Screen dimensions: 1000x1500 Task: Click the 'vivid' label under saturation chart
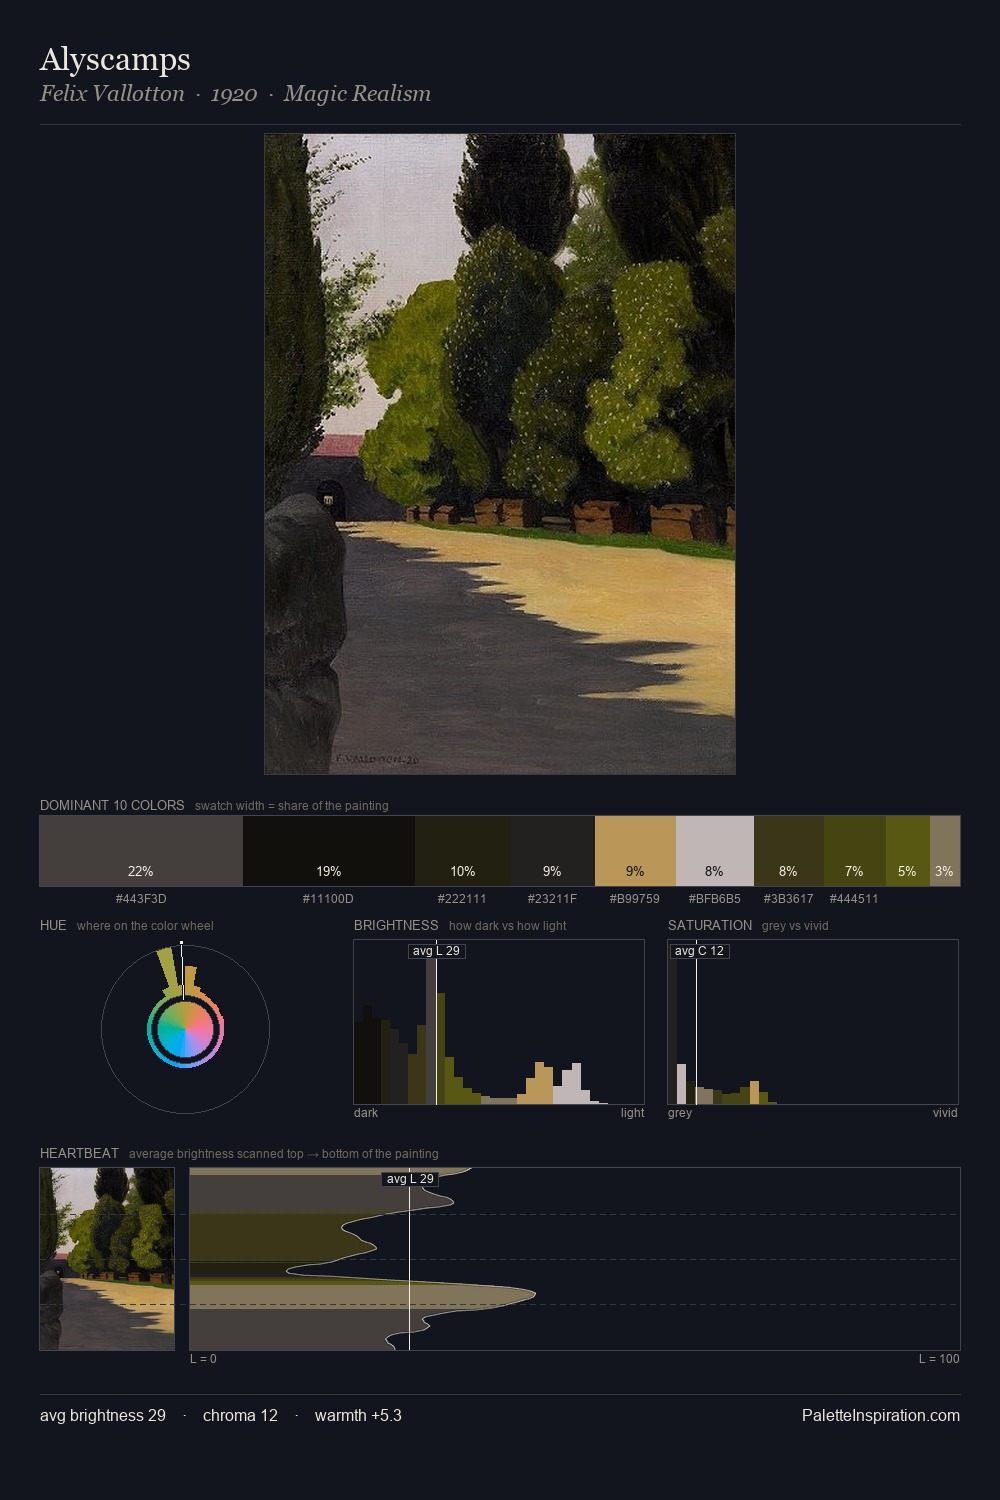point(945,1113)
